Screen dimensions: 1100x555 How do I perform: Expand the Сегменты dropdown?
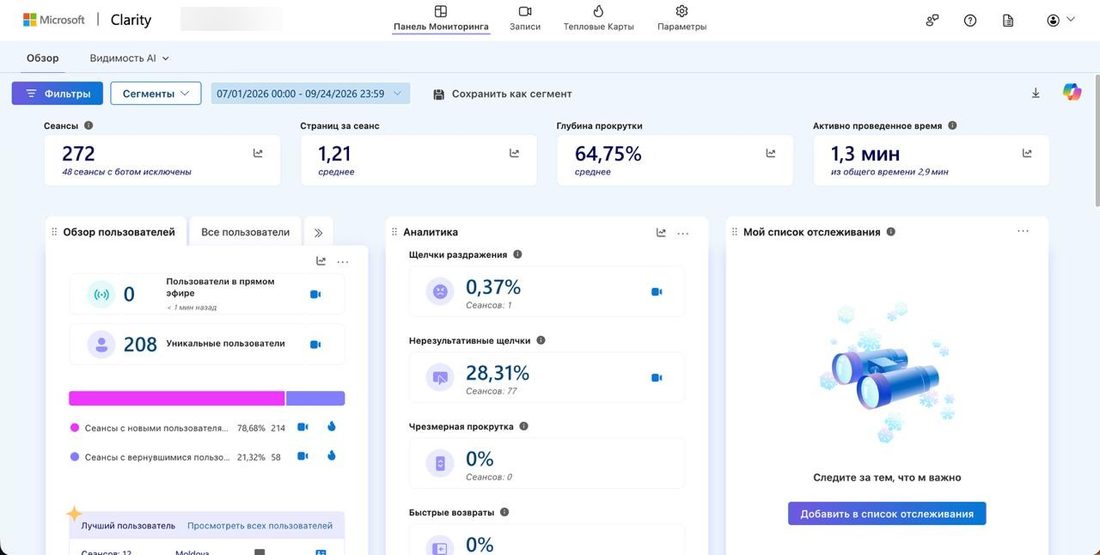click(x=156, y=93)
